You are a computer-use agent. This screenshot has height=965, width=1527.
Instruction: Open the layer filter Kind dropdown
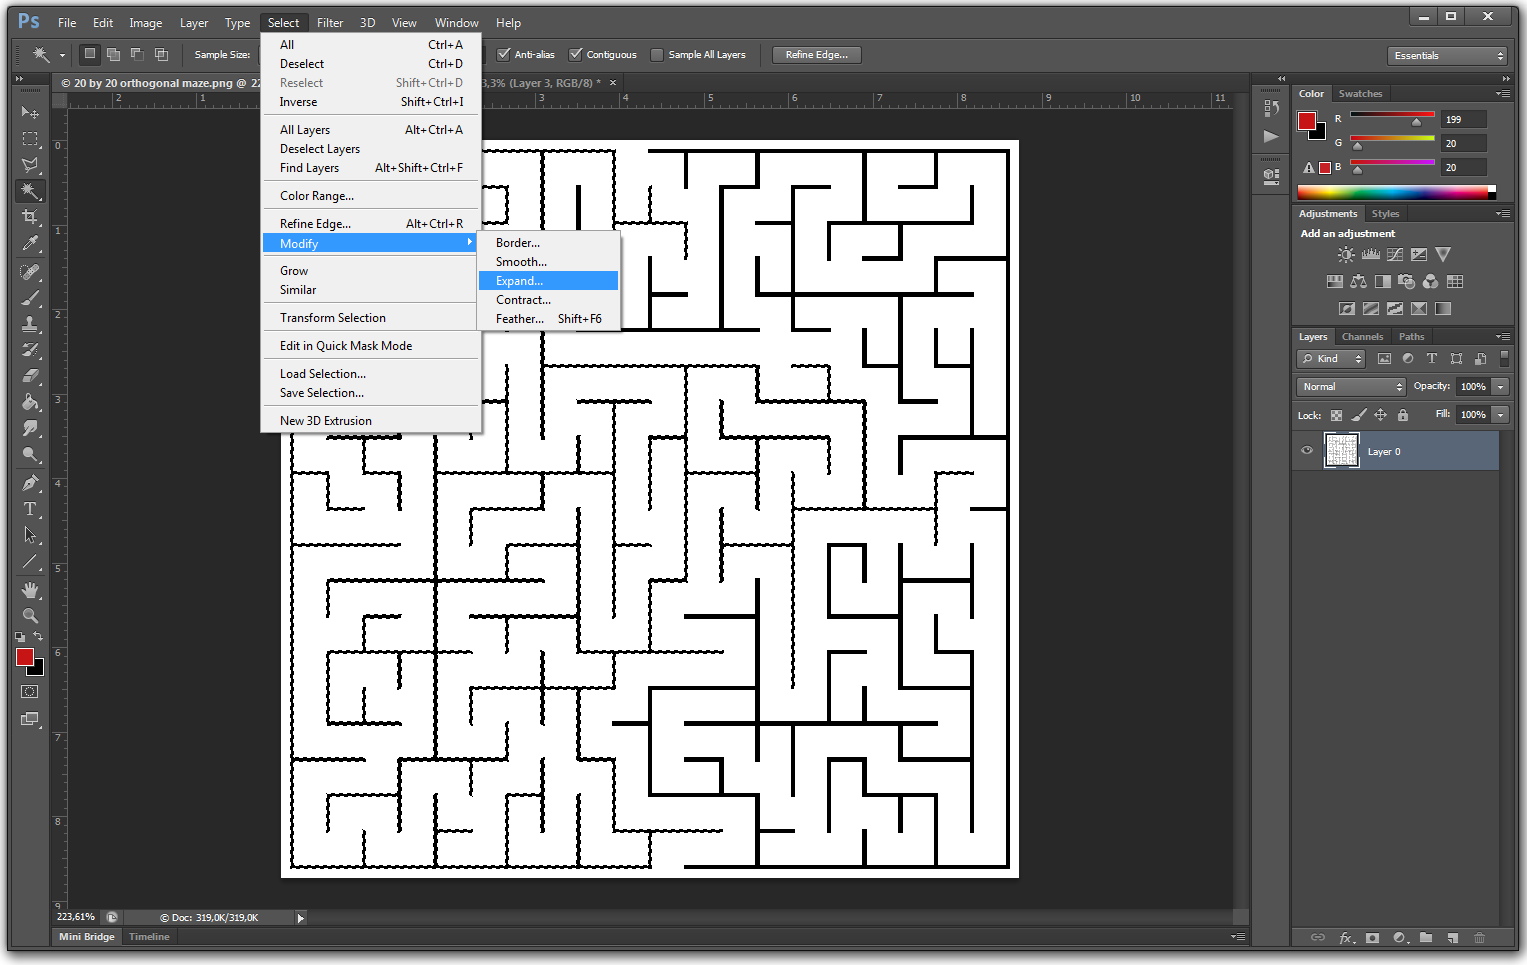coord(1331,359)
